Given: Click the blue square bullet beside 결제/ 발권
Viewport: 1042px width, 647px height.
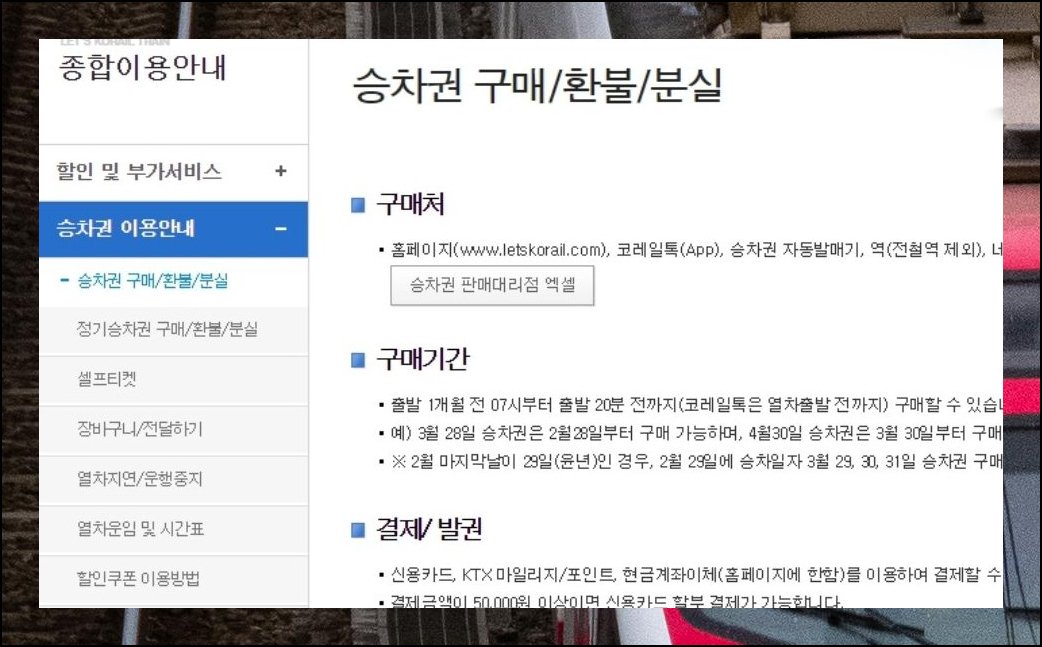Looking at the screenshot, I should (358, 530).
